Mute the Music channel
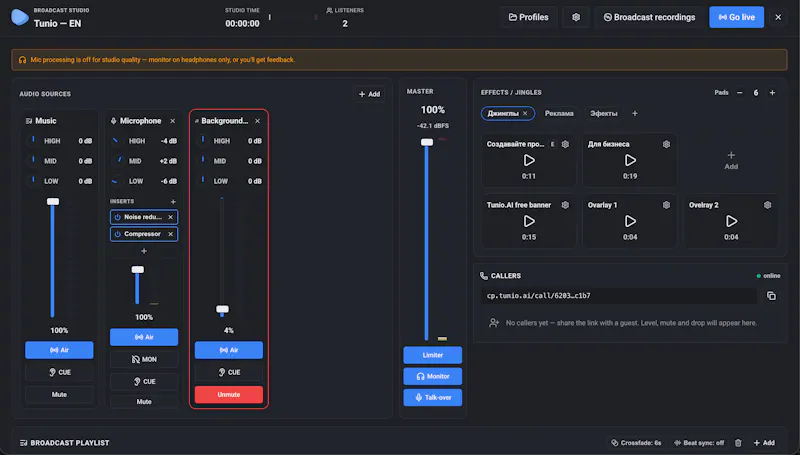Viewport: 800px width, 455px height. 59,394
